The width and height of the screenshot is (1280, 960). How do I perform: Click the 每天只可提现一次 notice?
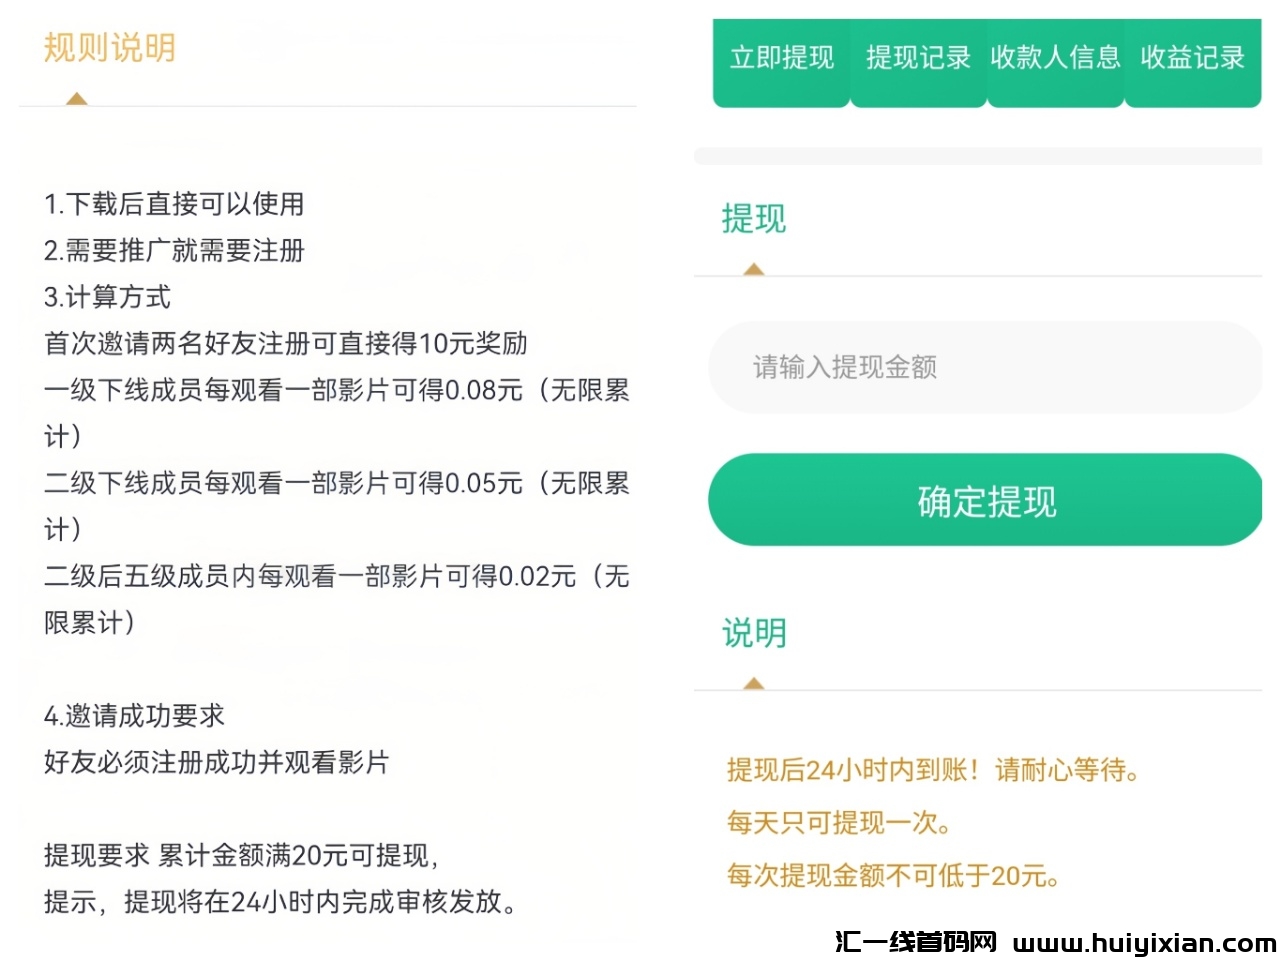[x=838, y=823]
